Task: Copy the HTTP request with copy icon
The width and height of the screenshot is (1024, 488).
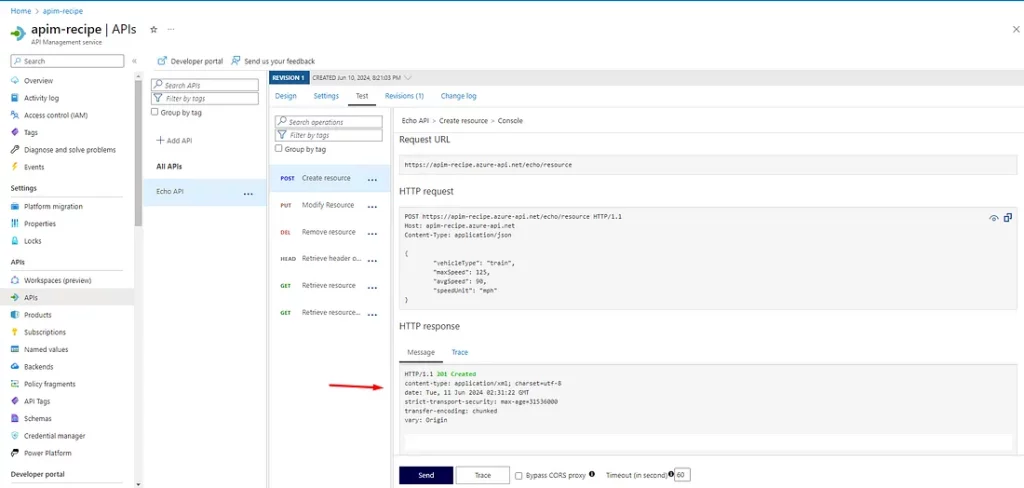Action: [1008, 218]
